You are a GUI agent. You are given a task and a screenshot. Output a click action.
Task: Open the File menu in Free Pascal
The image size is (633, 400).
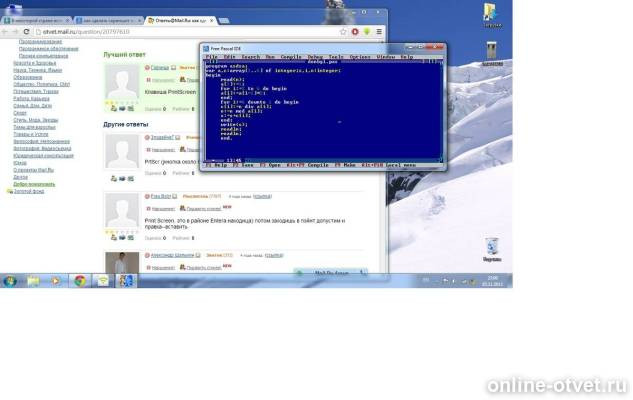(212, 57)
